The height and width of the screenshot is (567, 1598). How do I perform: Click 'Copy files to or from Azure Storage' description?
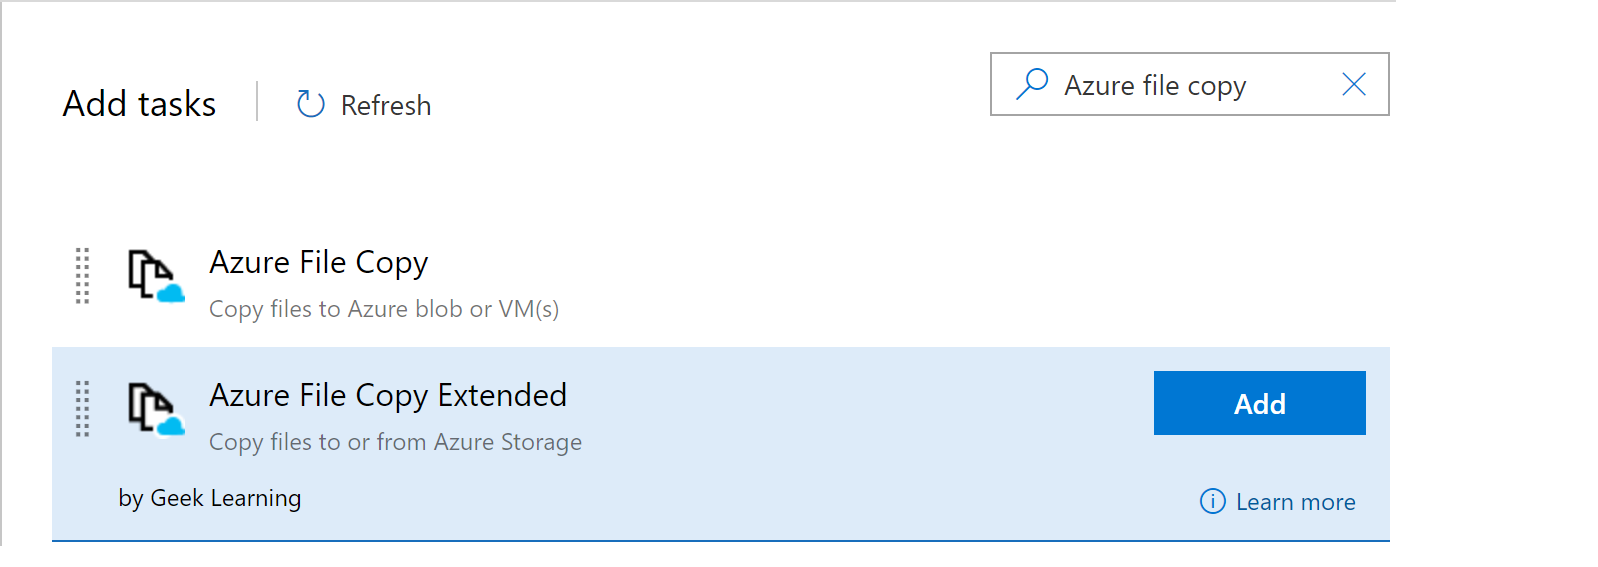[x=395, y=442]
